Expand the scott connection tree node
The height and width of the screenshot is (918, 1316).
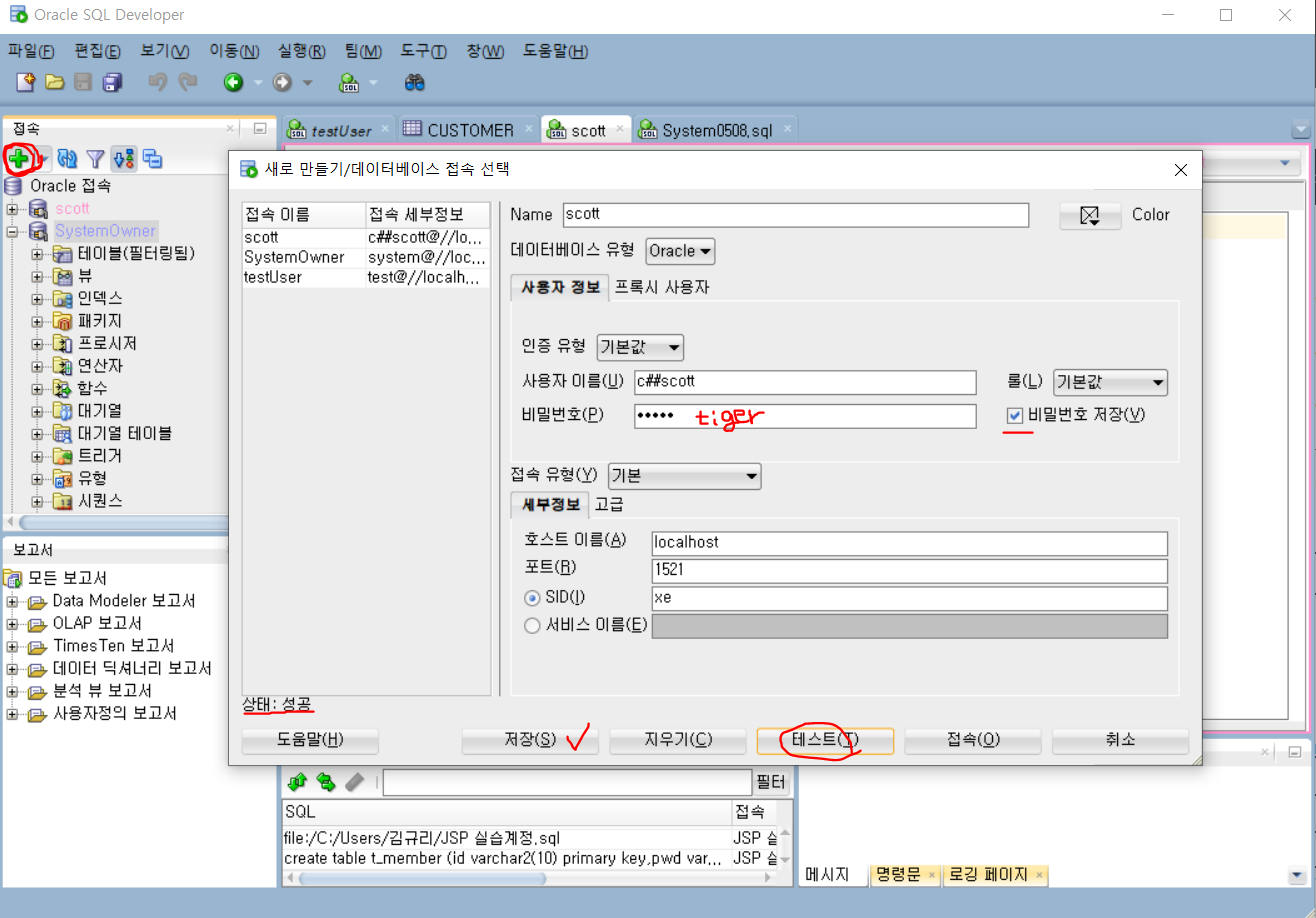13,209
